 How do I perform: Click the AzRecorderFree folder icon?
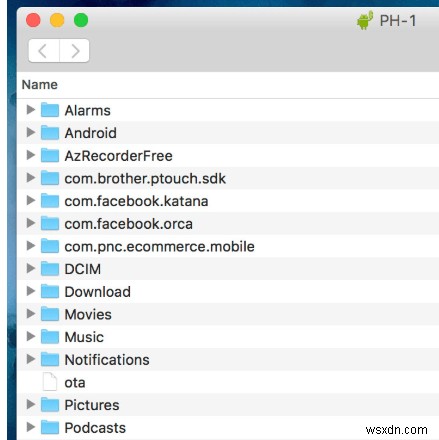50,155
